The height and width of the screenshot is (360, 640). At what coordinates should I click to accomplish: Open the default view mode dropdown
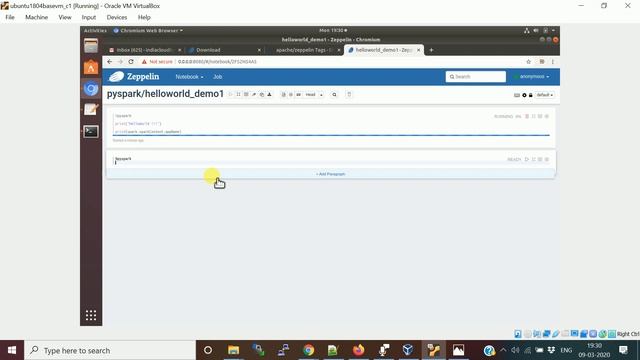544,95
